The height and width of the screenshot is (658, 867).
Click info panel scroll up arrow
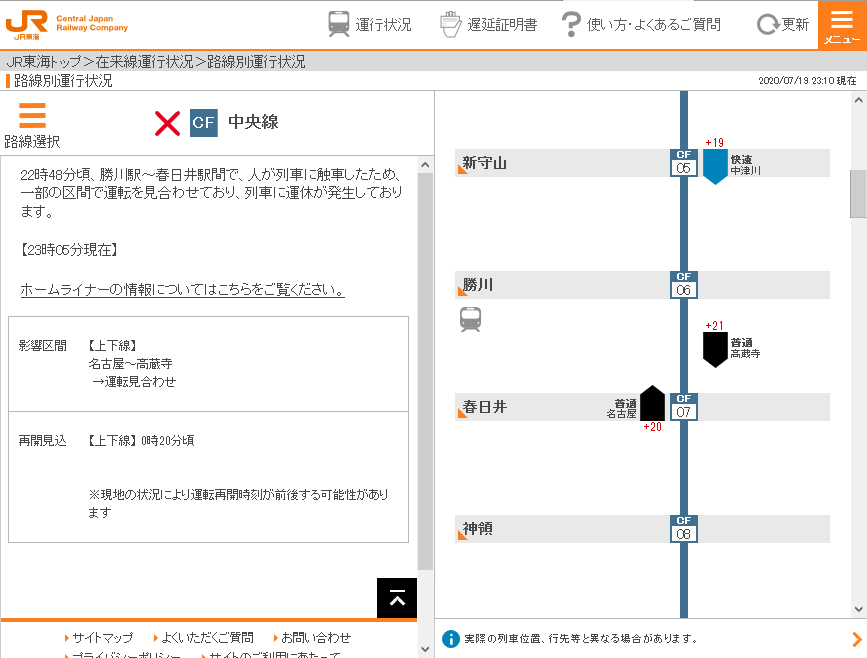[425, 165]
